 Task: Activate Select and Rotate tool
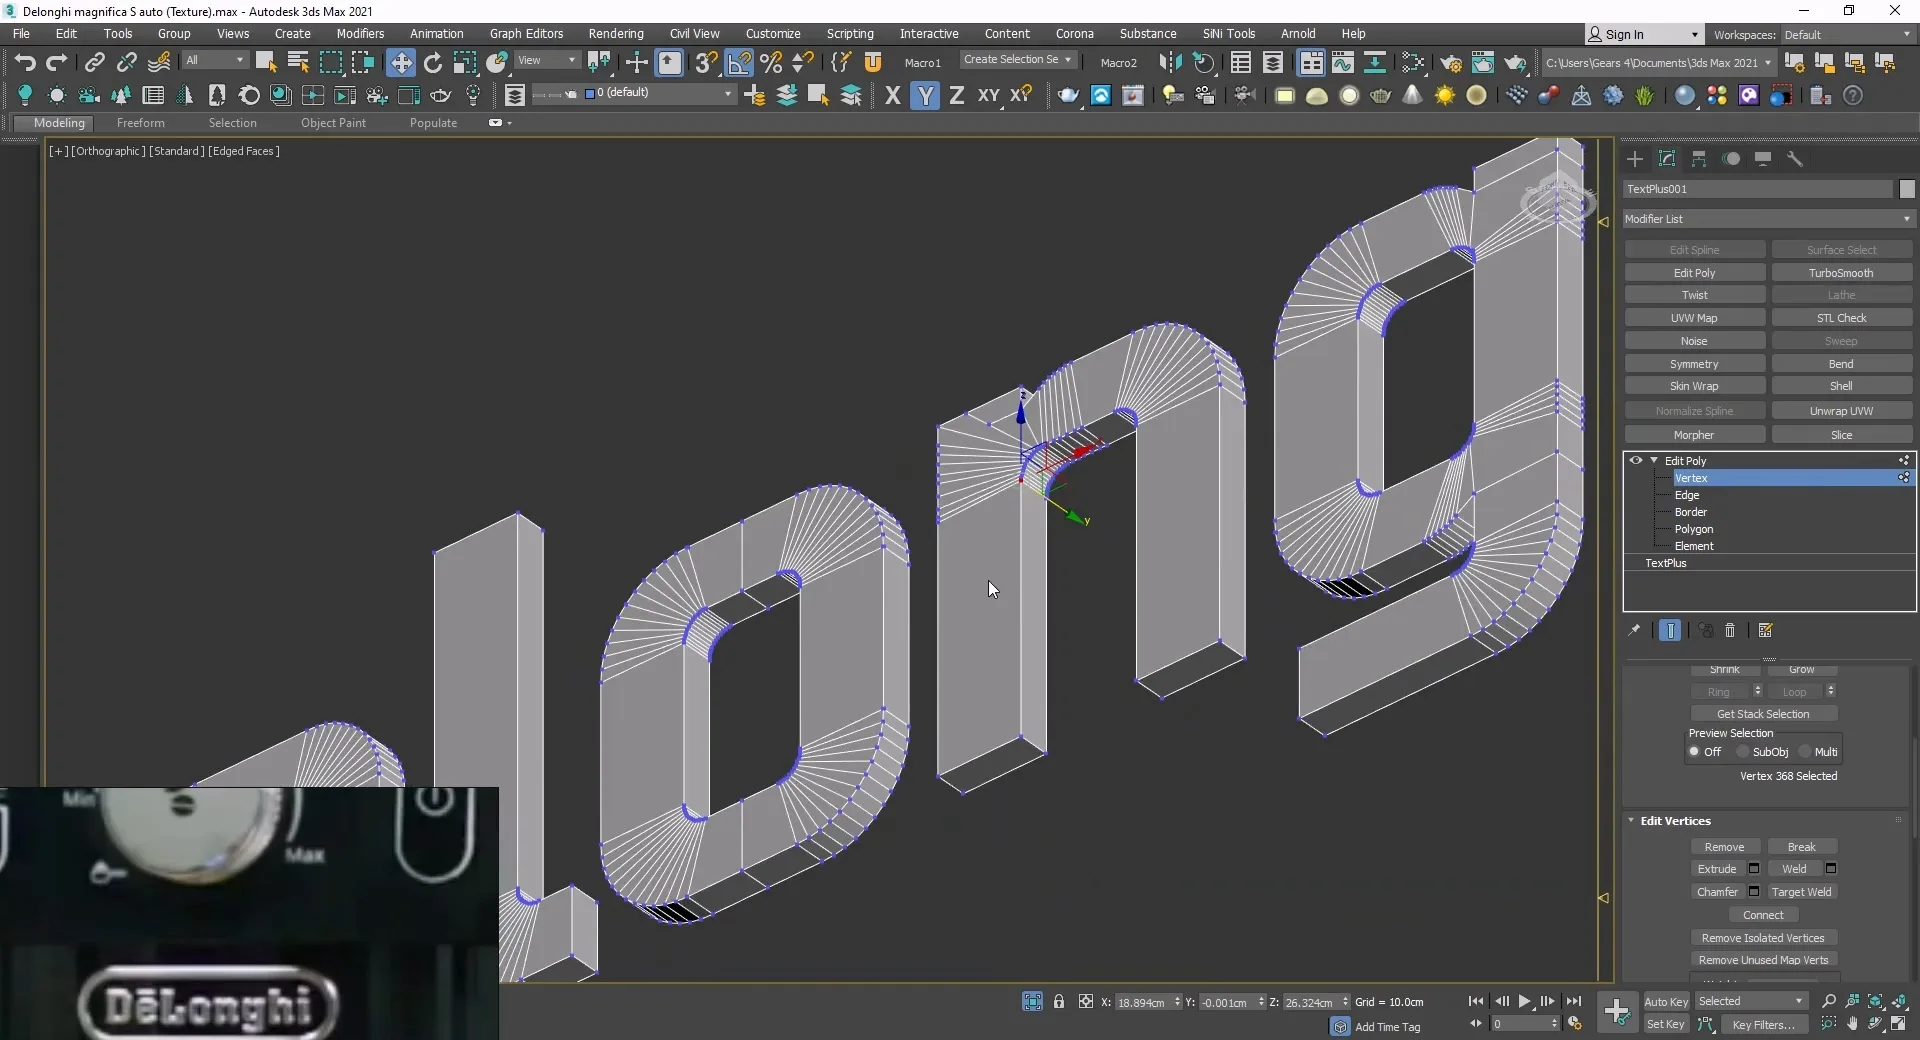(x=433, y=62)
